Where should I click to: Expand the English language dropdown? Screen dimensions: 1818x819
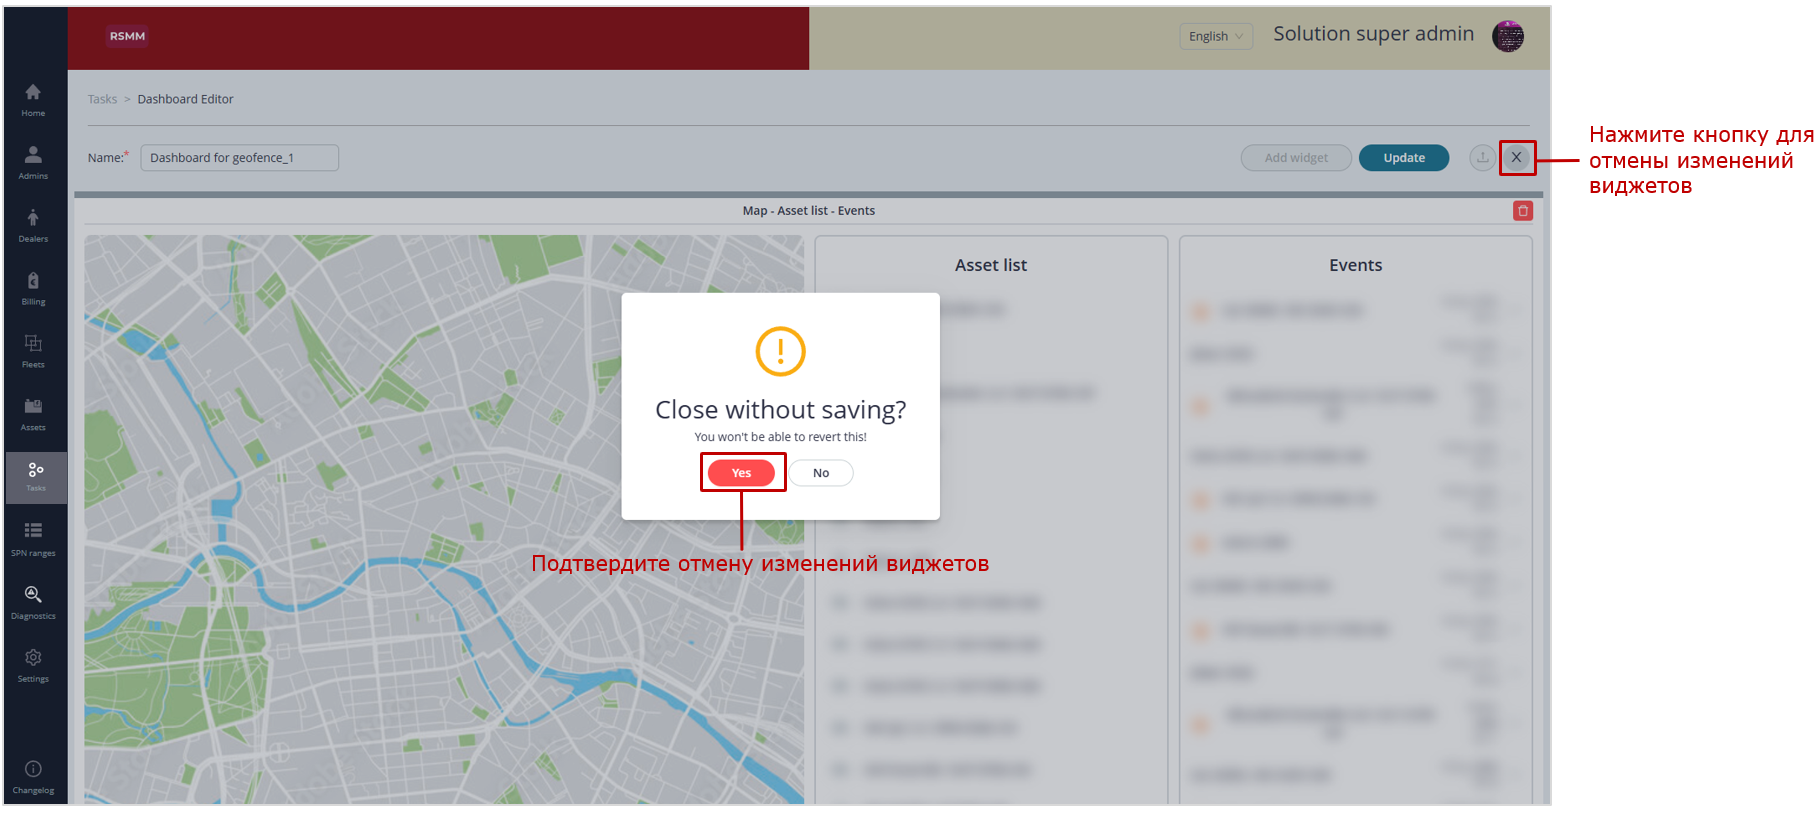(1215, 37)
